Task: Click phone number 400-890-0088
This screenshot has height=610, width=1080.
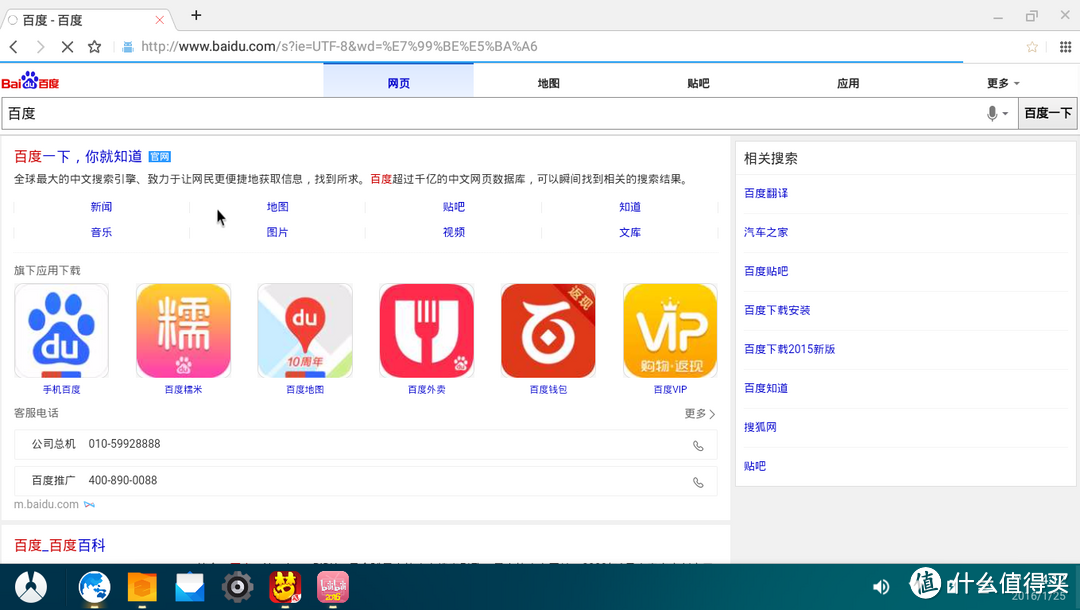Action: coord(123,481)
